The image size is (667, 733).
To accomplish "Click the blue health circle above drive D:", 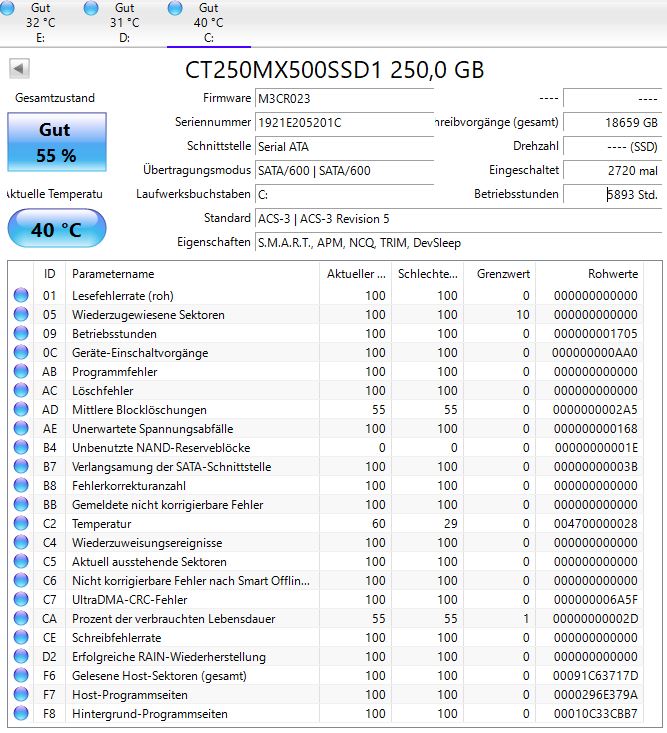I will [x=91, y=7].
